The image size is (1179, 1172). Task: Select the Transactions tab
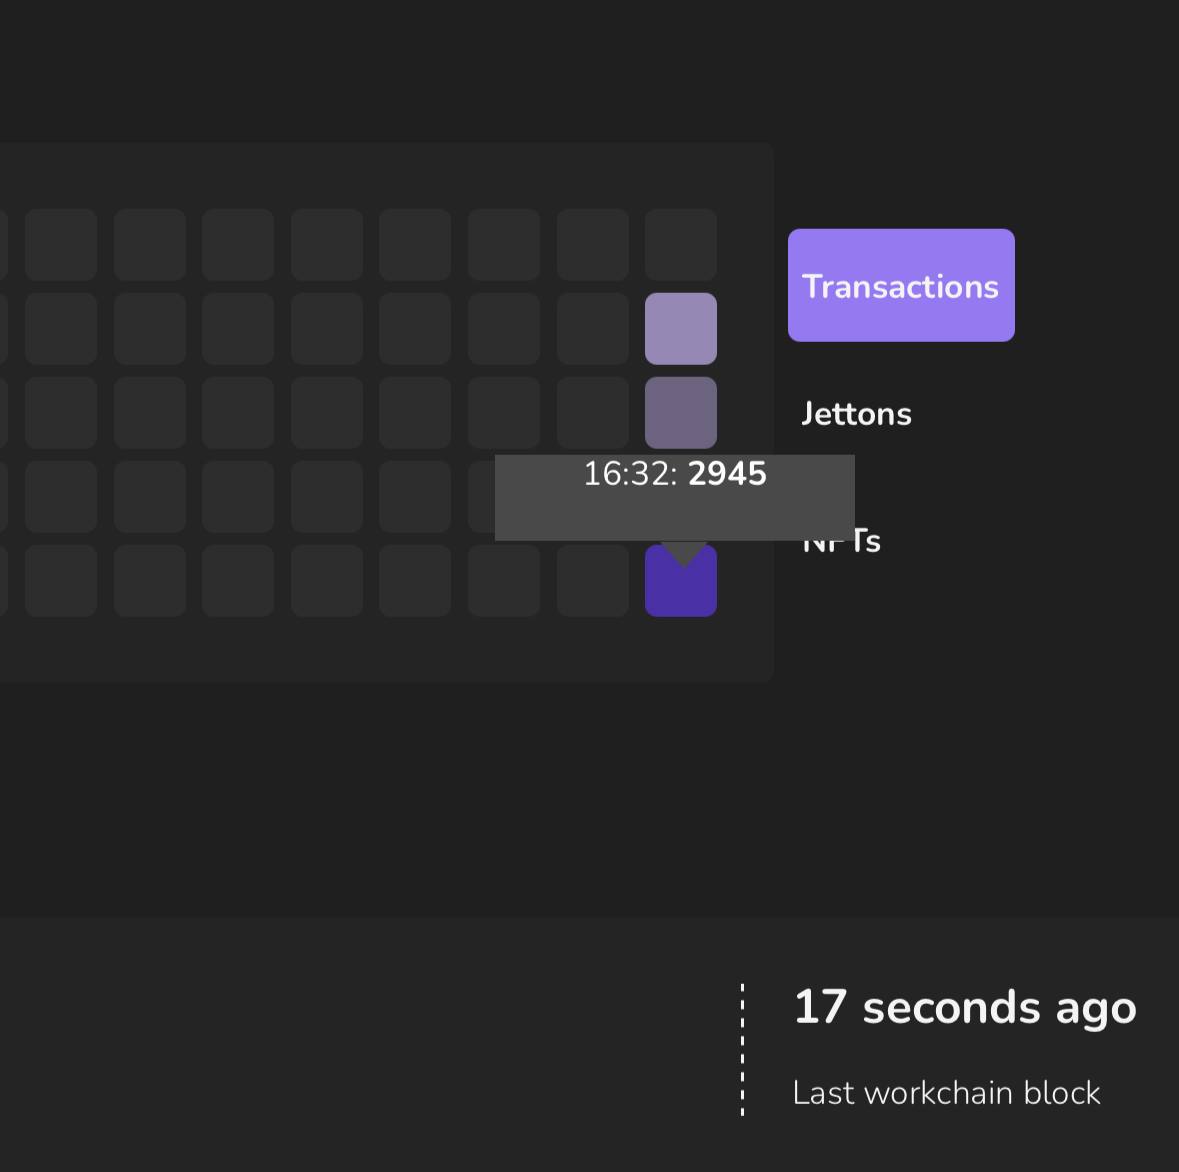point(900,286)
